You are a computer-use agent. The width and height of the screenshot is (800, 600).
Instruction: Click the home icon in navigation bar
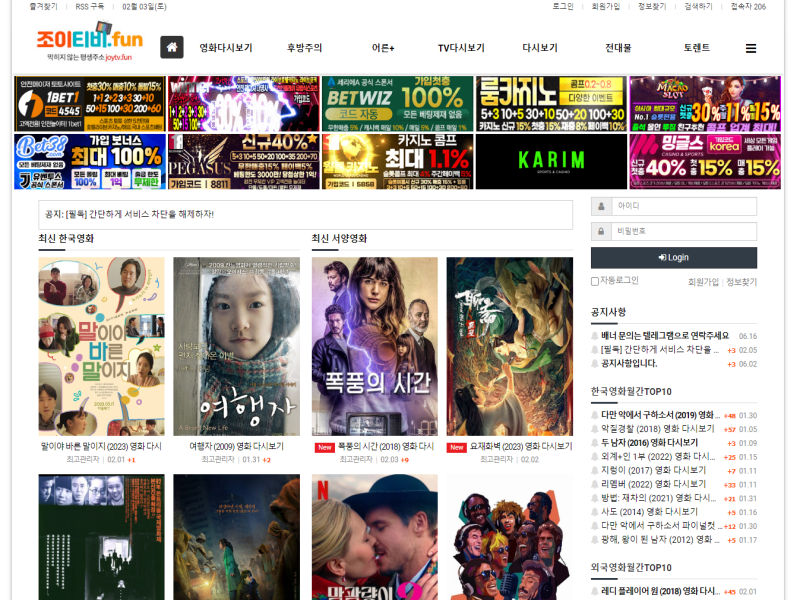(x=172, y=48)
